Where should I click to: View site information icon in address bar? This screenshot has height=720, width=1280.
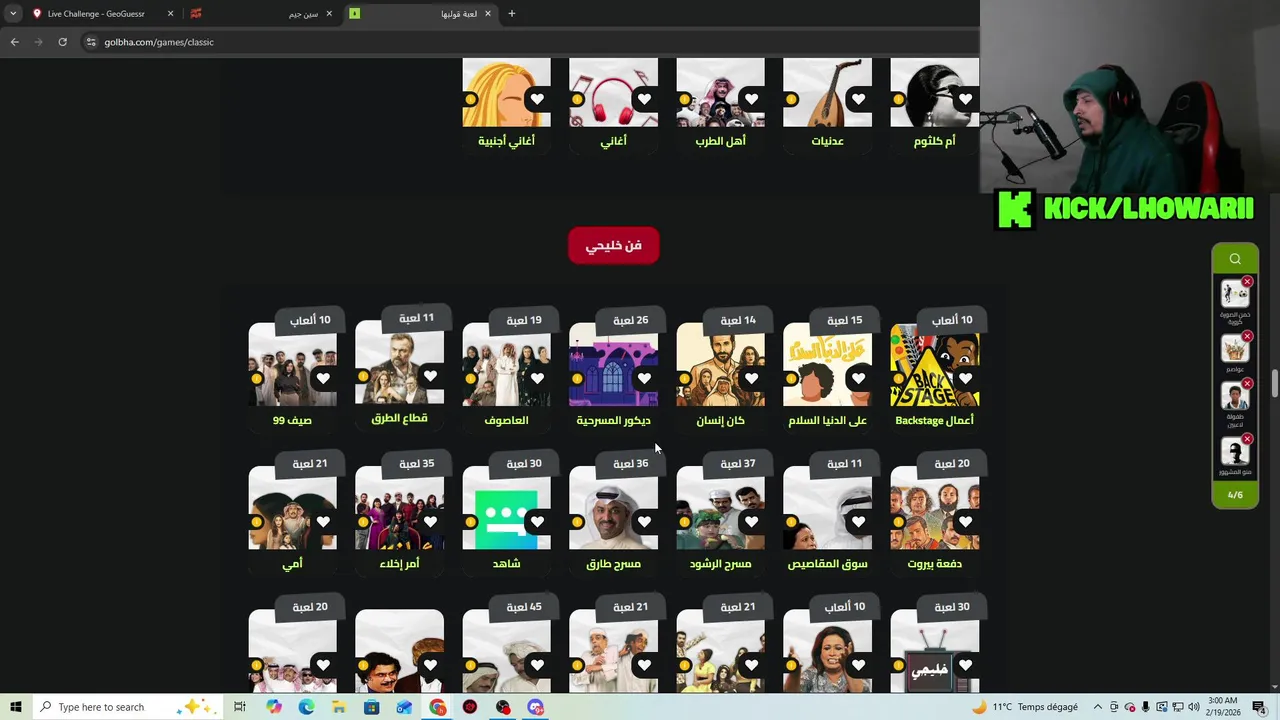91,42
